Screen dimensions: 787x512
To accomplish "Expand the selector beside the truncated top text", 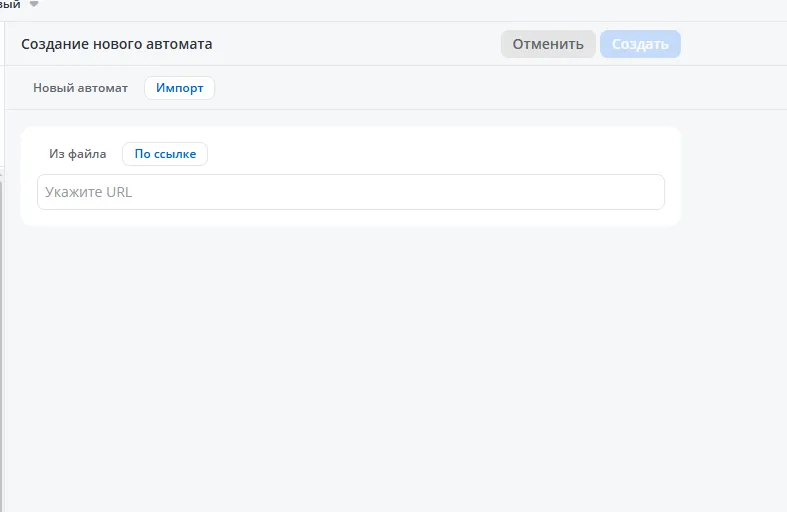I will pyautogui.click(x=34, y=5).
